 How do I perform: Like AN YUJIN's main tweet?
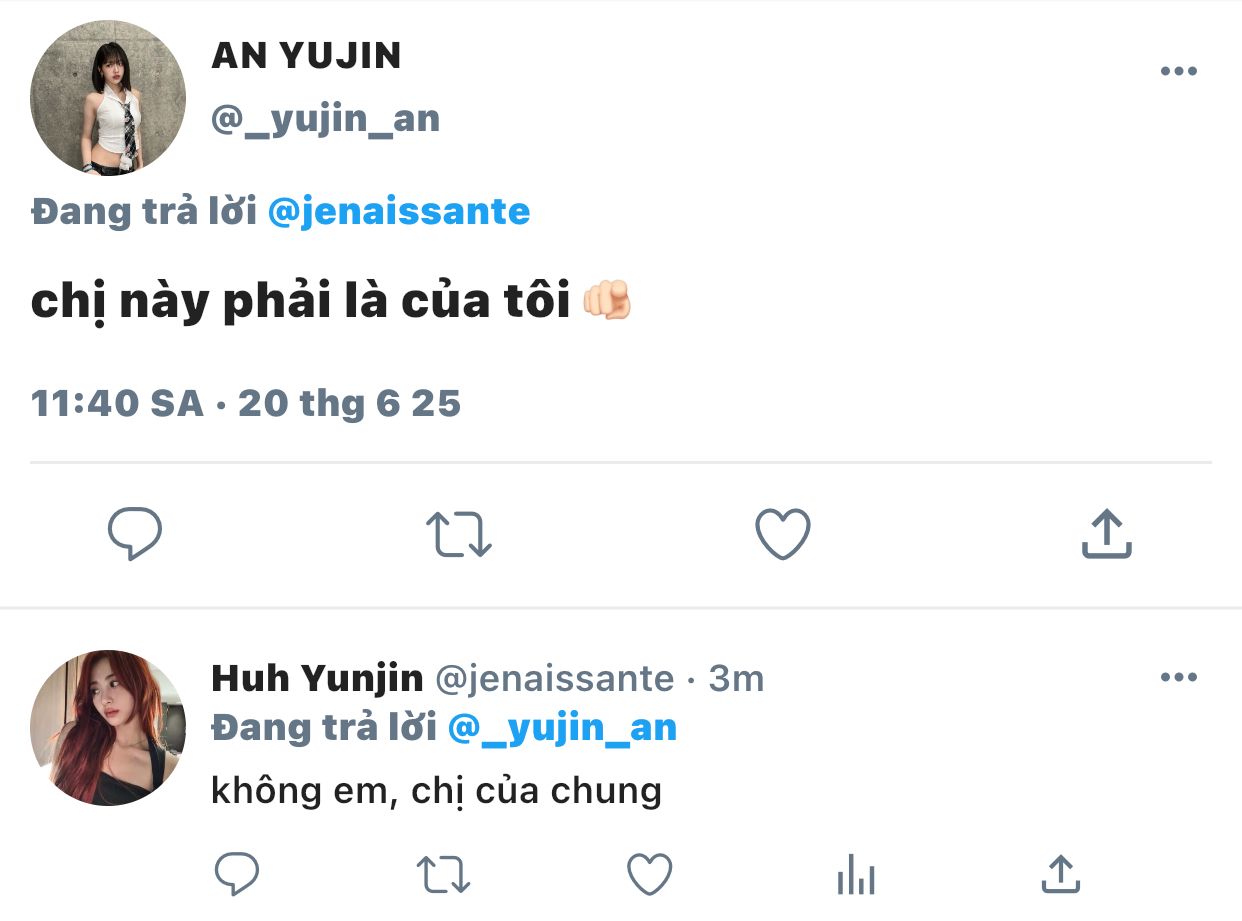pos(782,534)
